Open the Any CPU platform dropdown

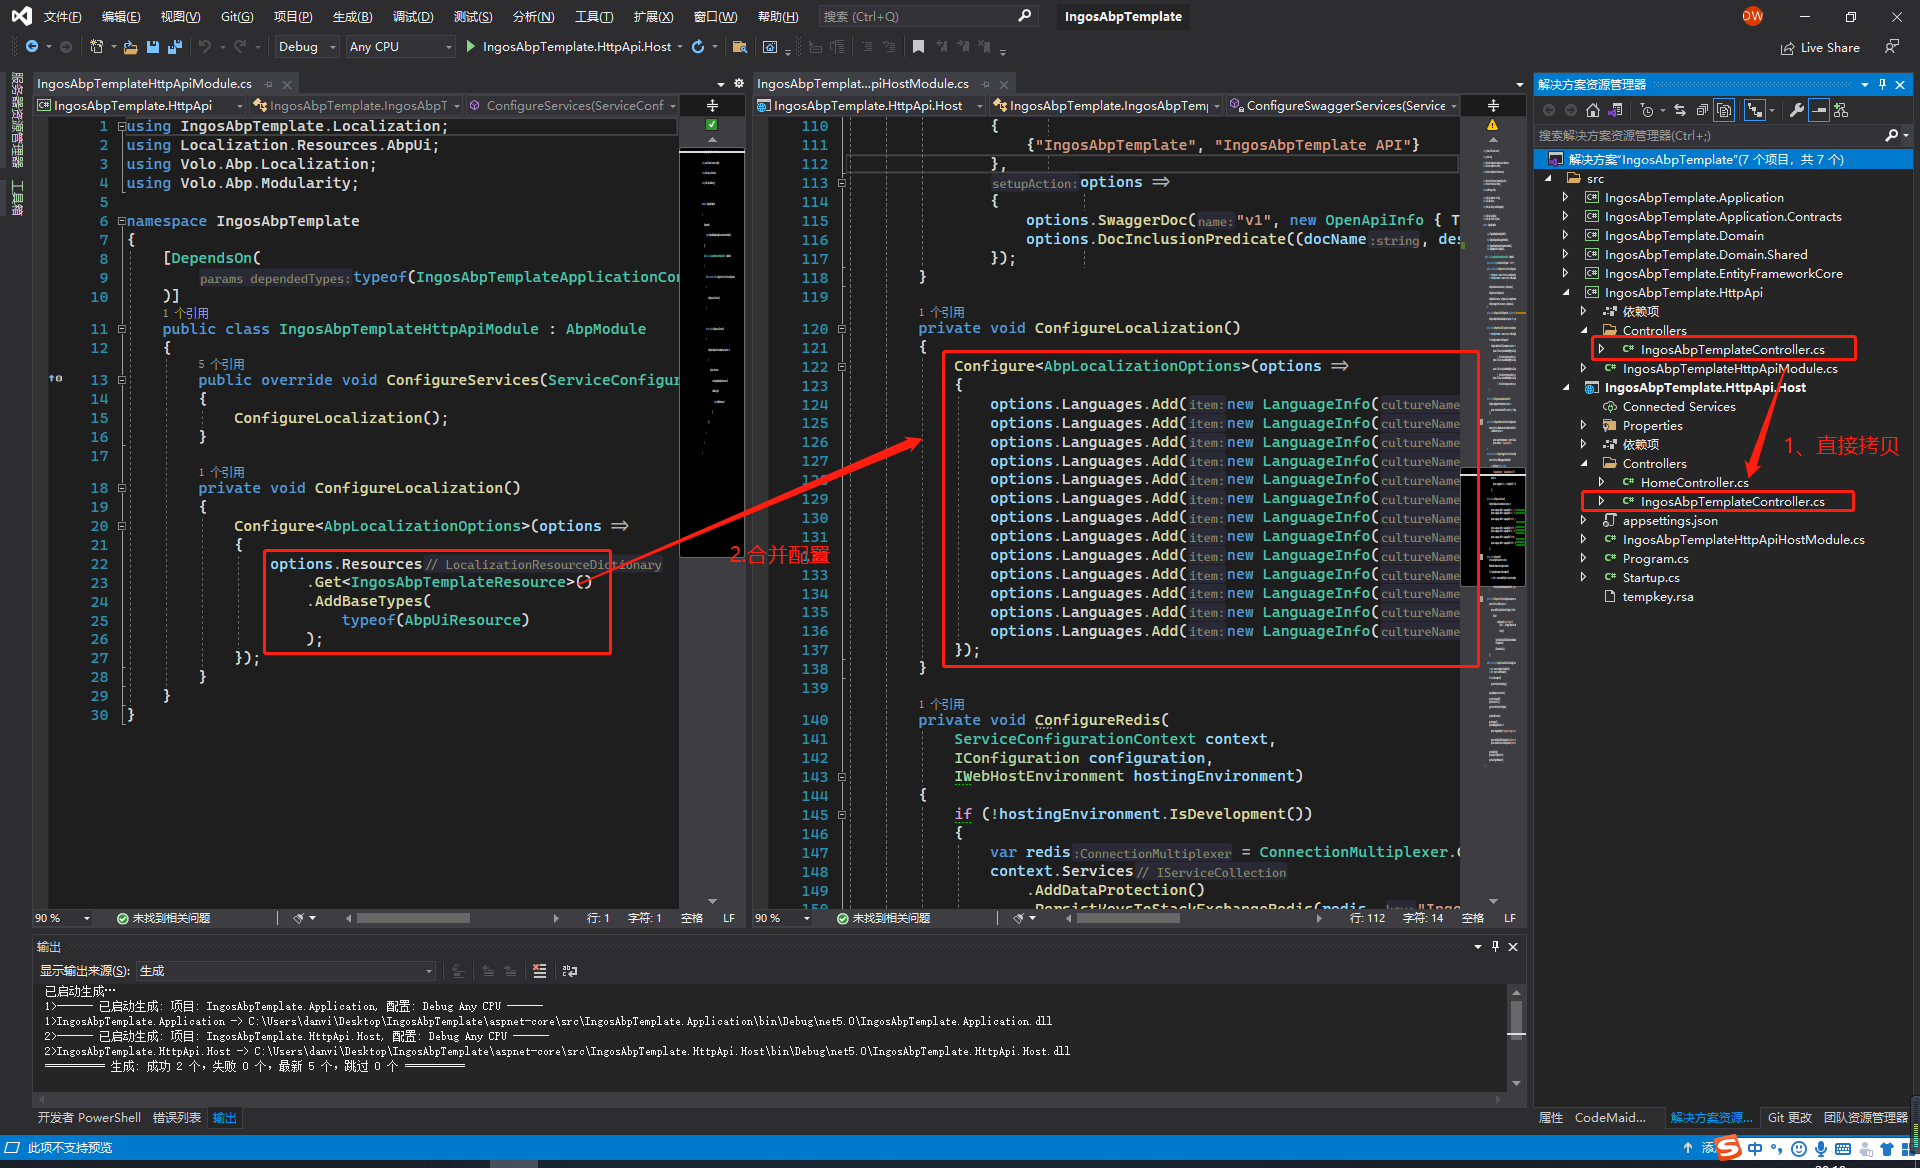[x=400, y=47]
